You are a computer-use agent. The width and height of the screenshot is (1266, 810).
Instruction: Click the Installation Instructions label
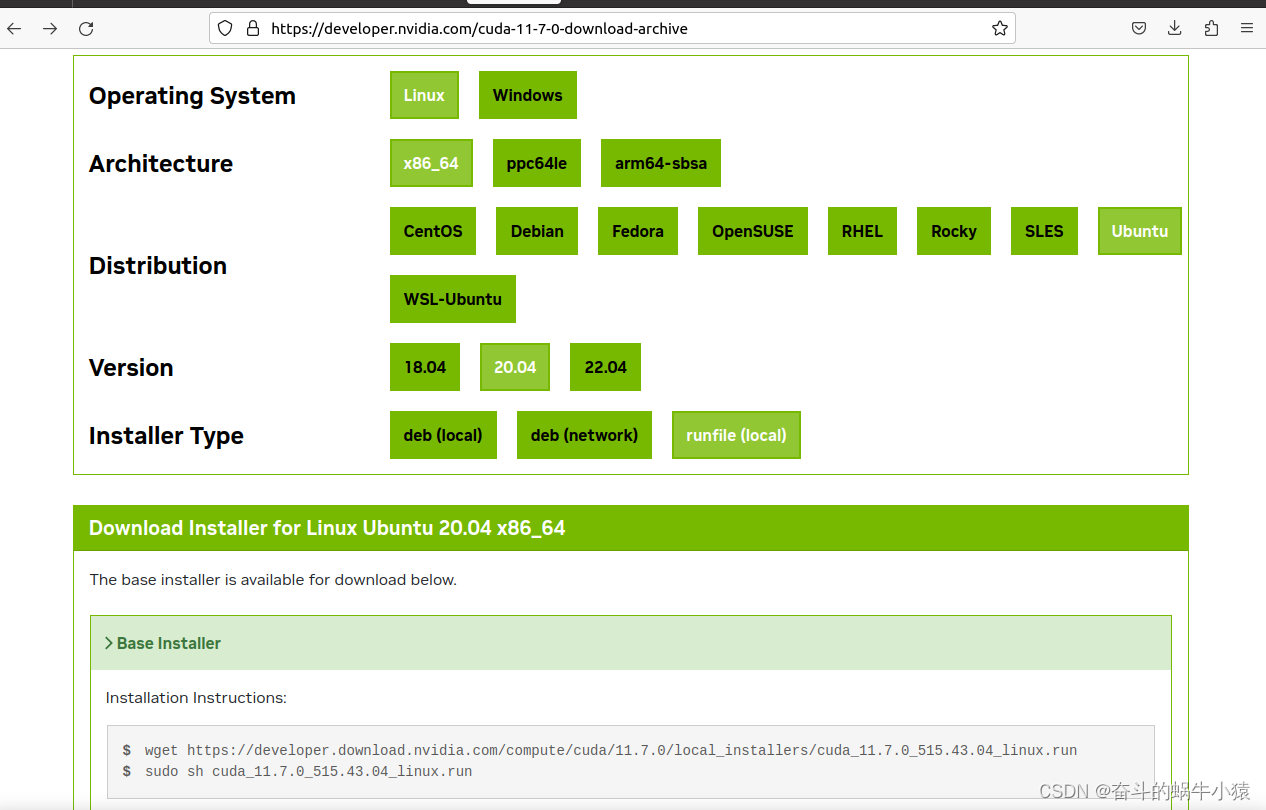196,698
